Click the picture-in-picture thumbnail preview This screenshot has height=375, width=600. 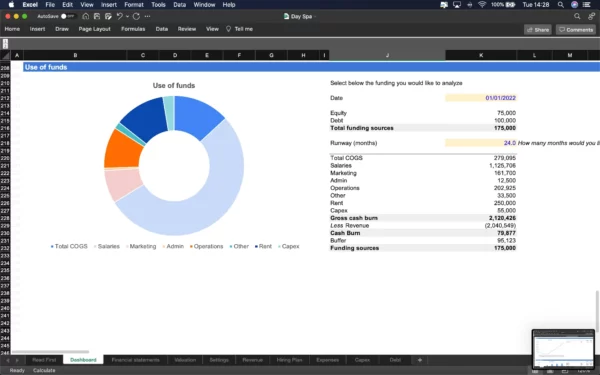(563, 349)
